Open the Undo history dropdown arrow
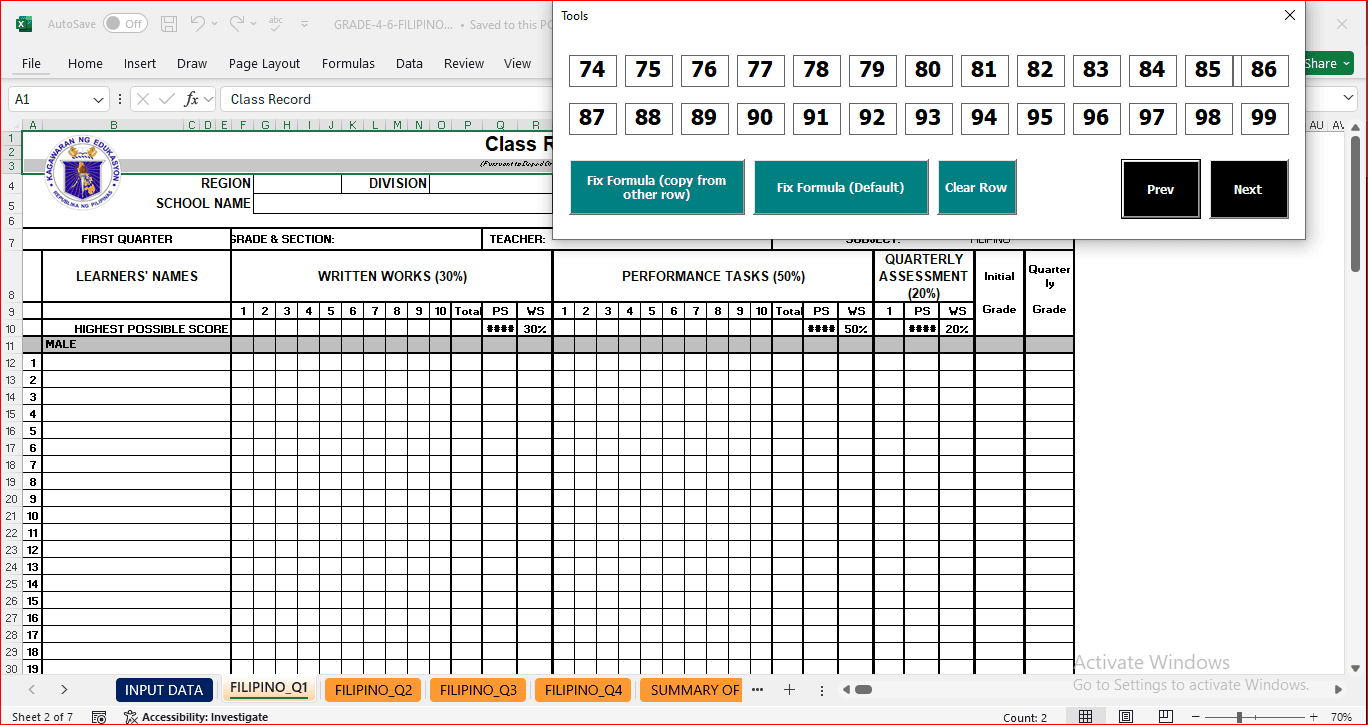This screenshot has width=1368, height=725. (216, 23)
